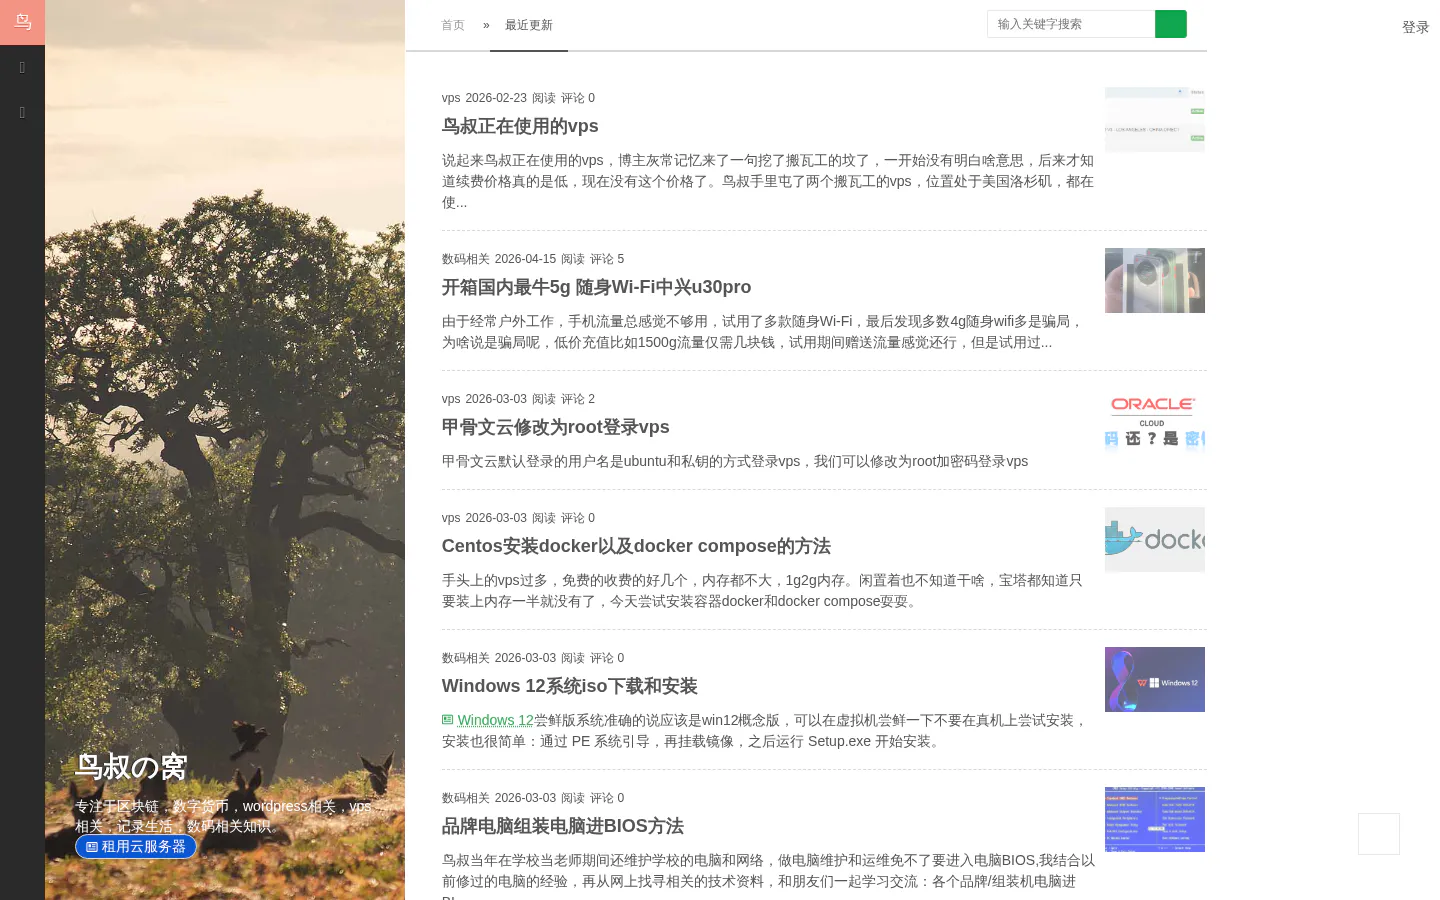Open the post 品牌电脑组装电脑进BIOS方法

pyautogui.click(x=563, y=826)
